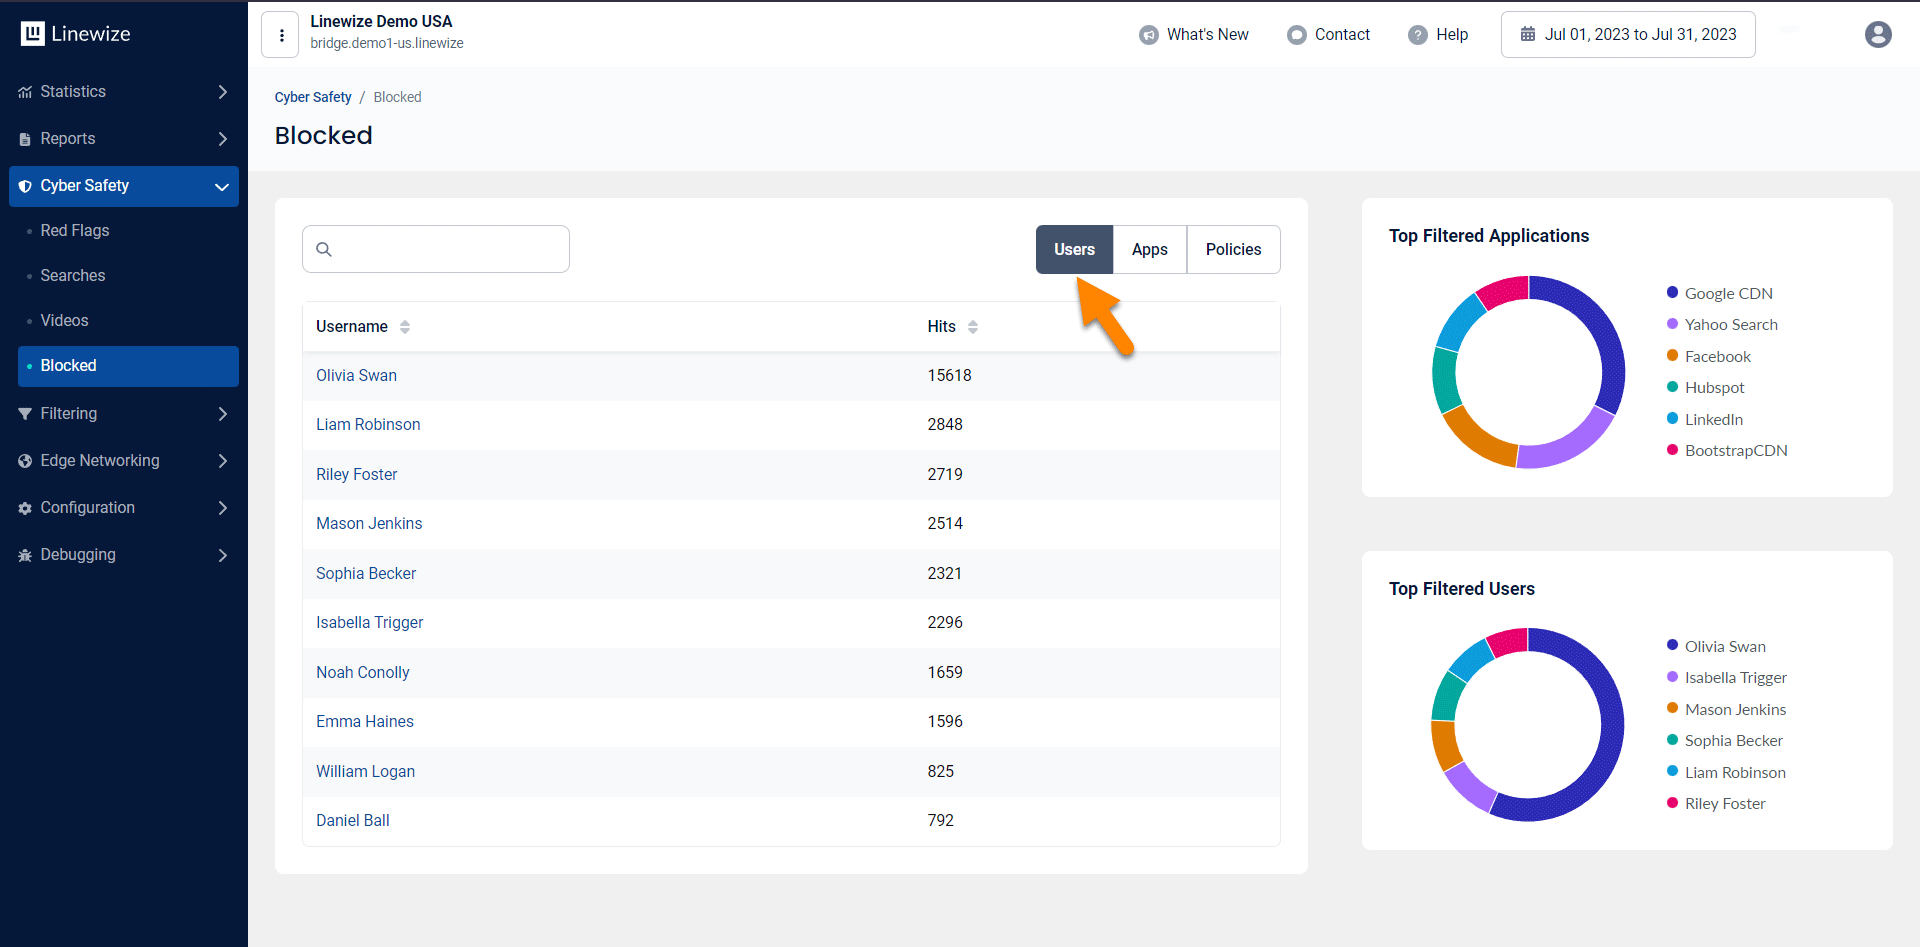Open the three-dot menu beside Linewize Demo USA
This screenshot has height=947, width=1920.
tap(281, 35)
